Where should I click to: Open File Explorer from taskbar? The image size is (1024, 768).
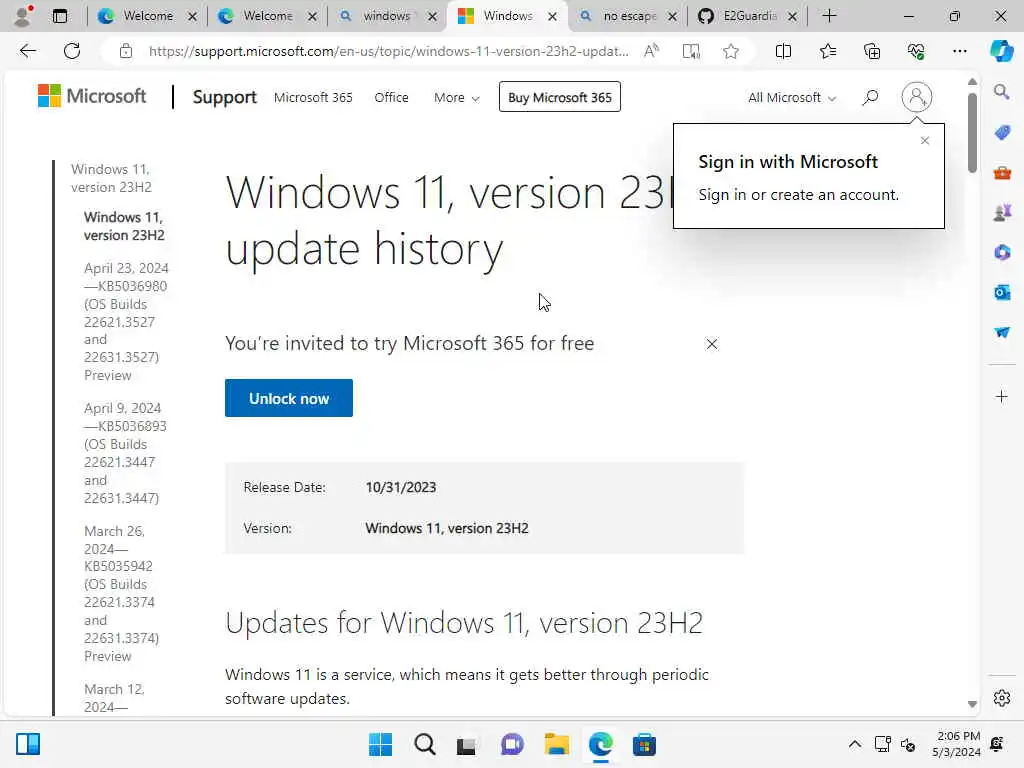(556, 744)
